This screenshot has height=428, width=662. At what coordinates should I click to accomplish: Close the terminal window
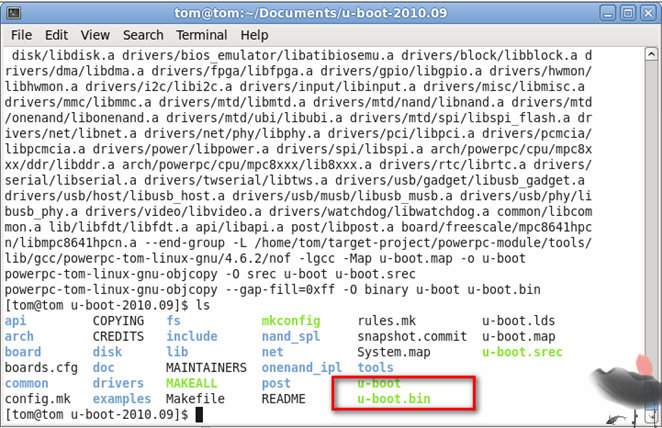[648, 14]
